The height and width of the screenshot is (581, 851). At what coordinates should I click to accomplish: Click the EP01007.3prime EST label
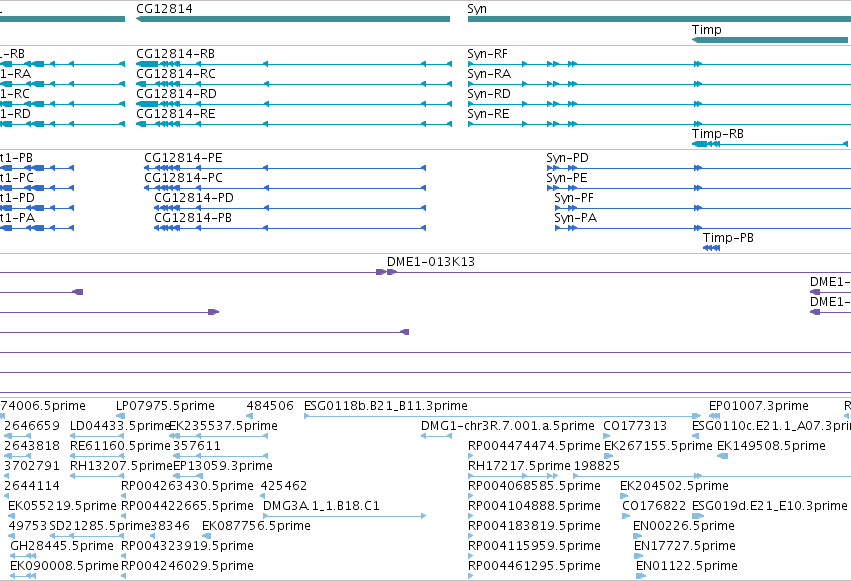tap(759, 406)
